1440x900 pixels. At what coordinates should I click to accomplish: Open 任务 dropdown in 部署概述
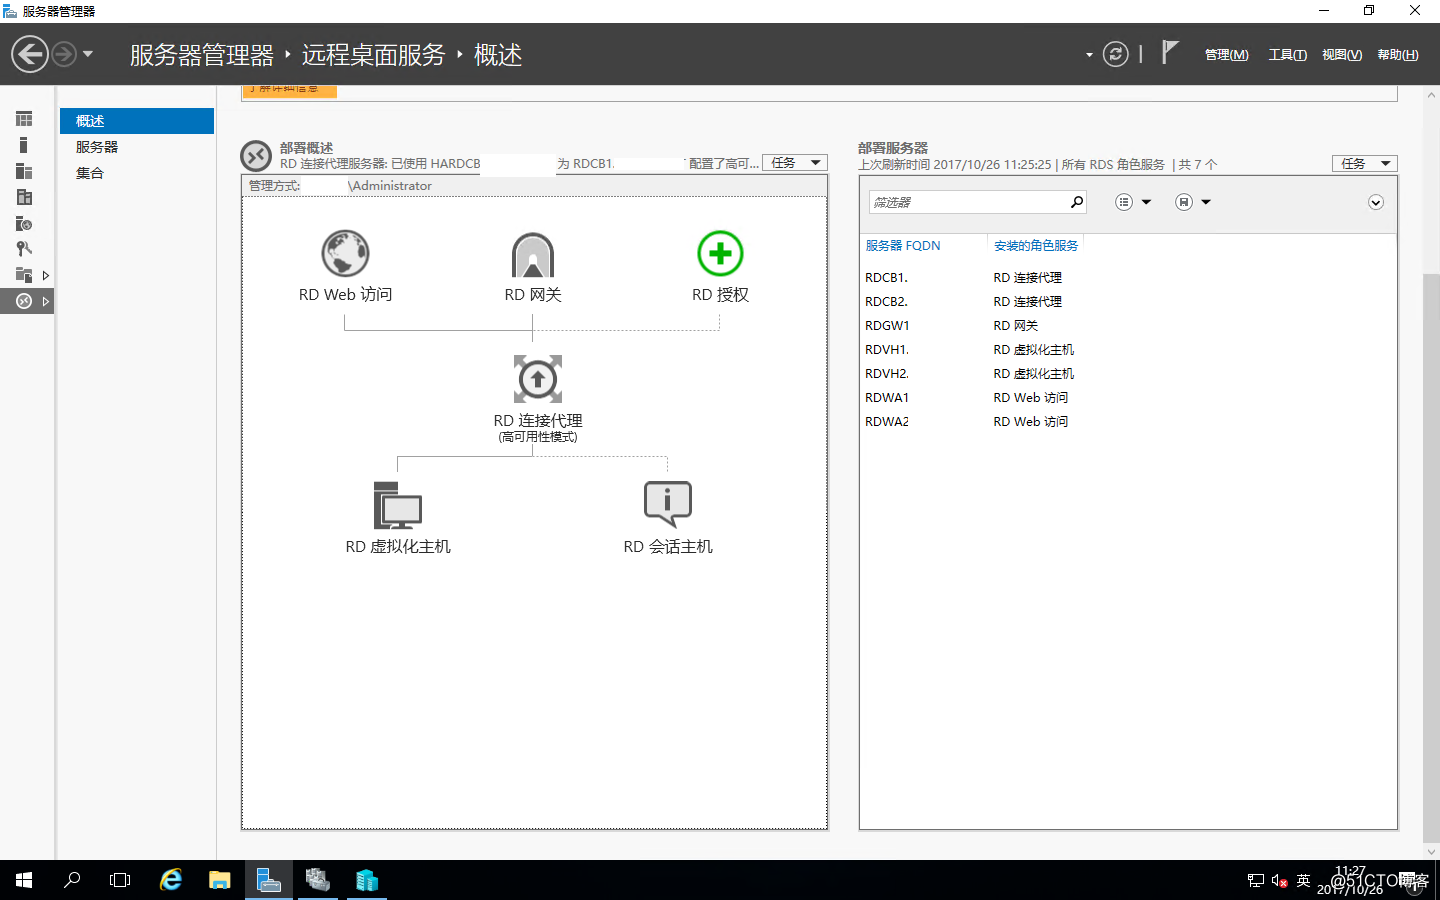[x=795, y=163]
